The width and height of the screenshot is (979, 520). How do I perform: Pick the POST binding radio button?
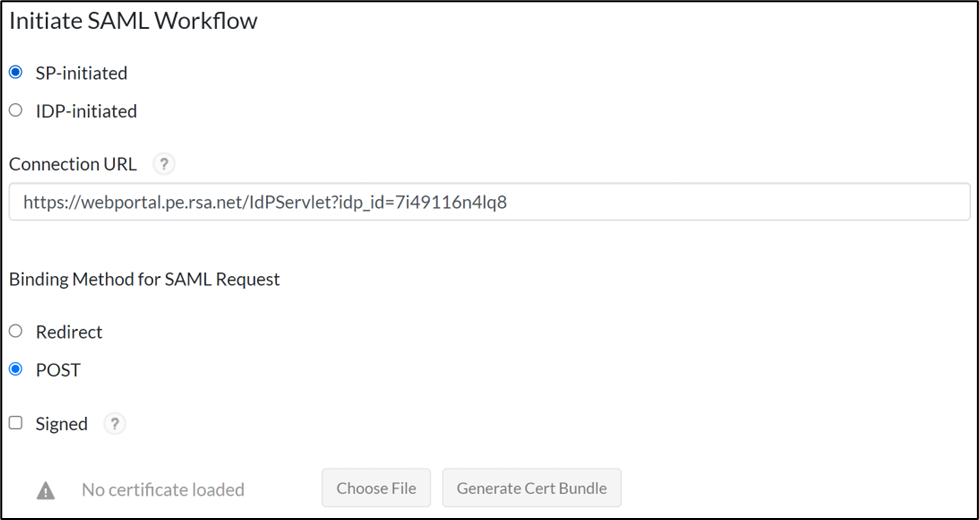(16, 369)
